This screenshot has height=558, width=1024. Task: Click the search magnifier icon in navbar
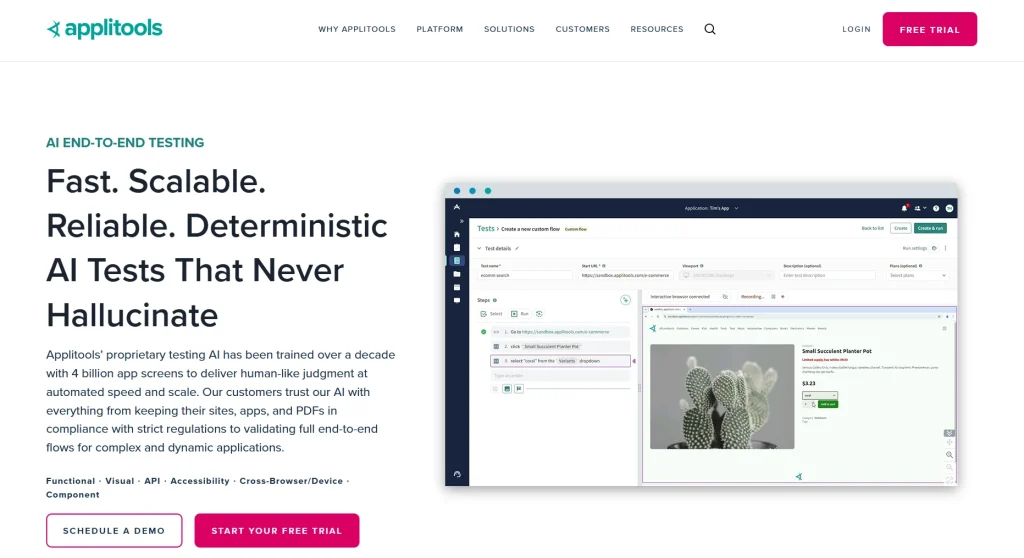710,29
